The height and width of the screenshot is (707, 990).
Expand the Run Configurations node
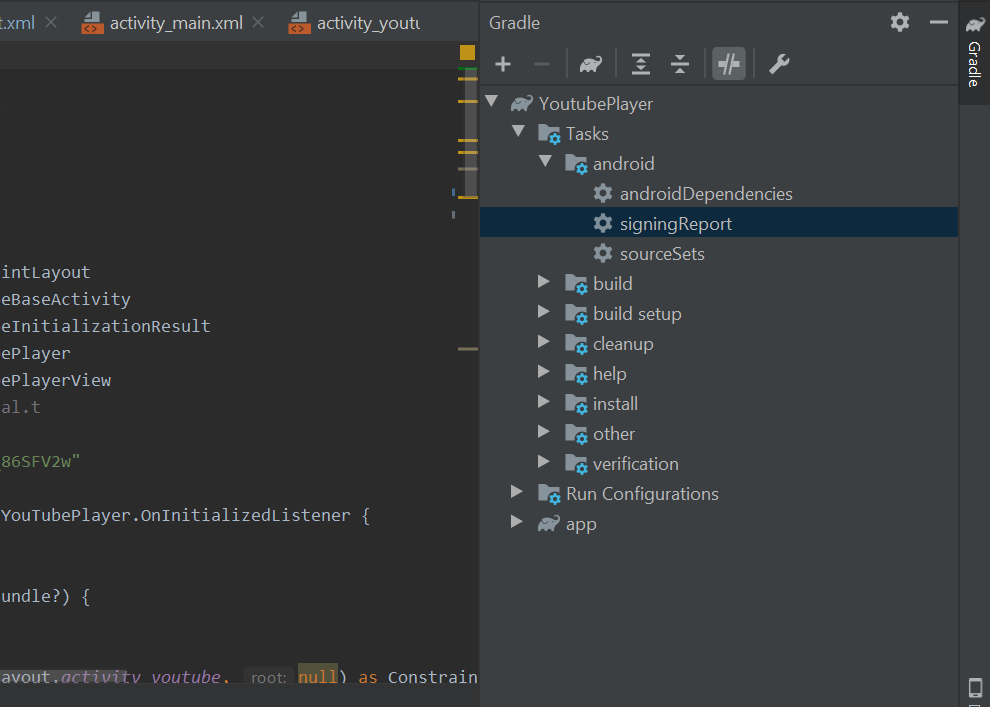tap(517, 493)
